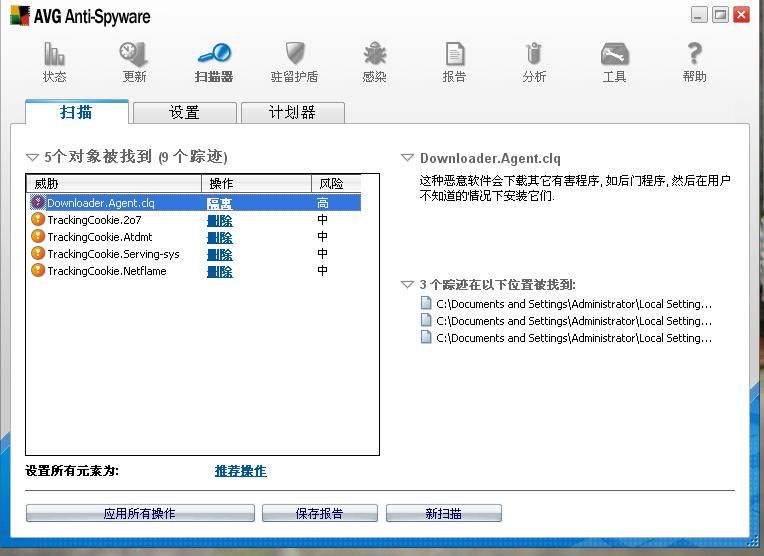Open the 推荐操作 recommended action selector

pos(241,471)
